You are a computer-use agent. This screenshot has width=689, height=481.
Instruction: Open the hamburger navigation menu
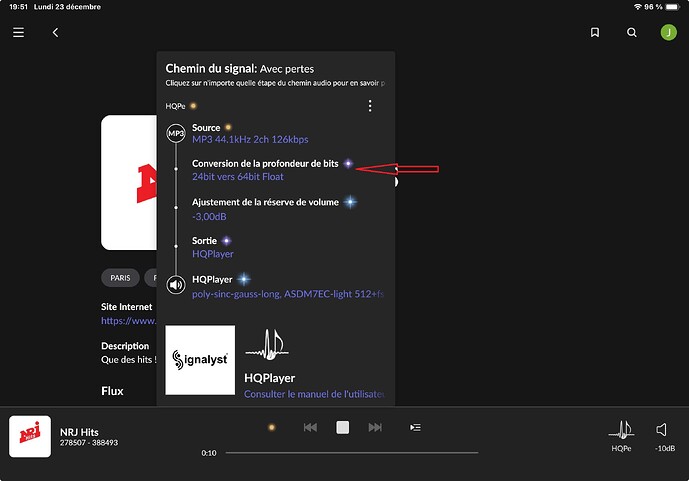point(18,32)
